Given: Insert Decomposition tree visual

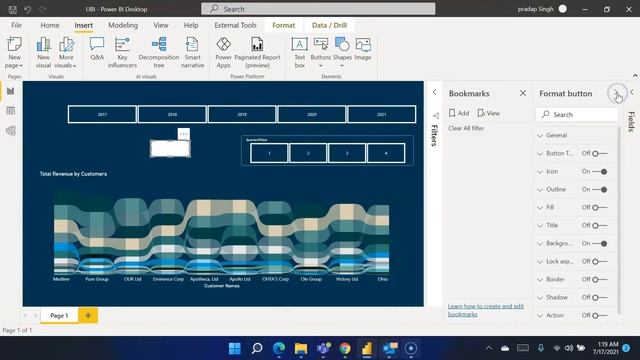Looking at the screenshot, I should 159,52.
